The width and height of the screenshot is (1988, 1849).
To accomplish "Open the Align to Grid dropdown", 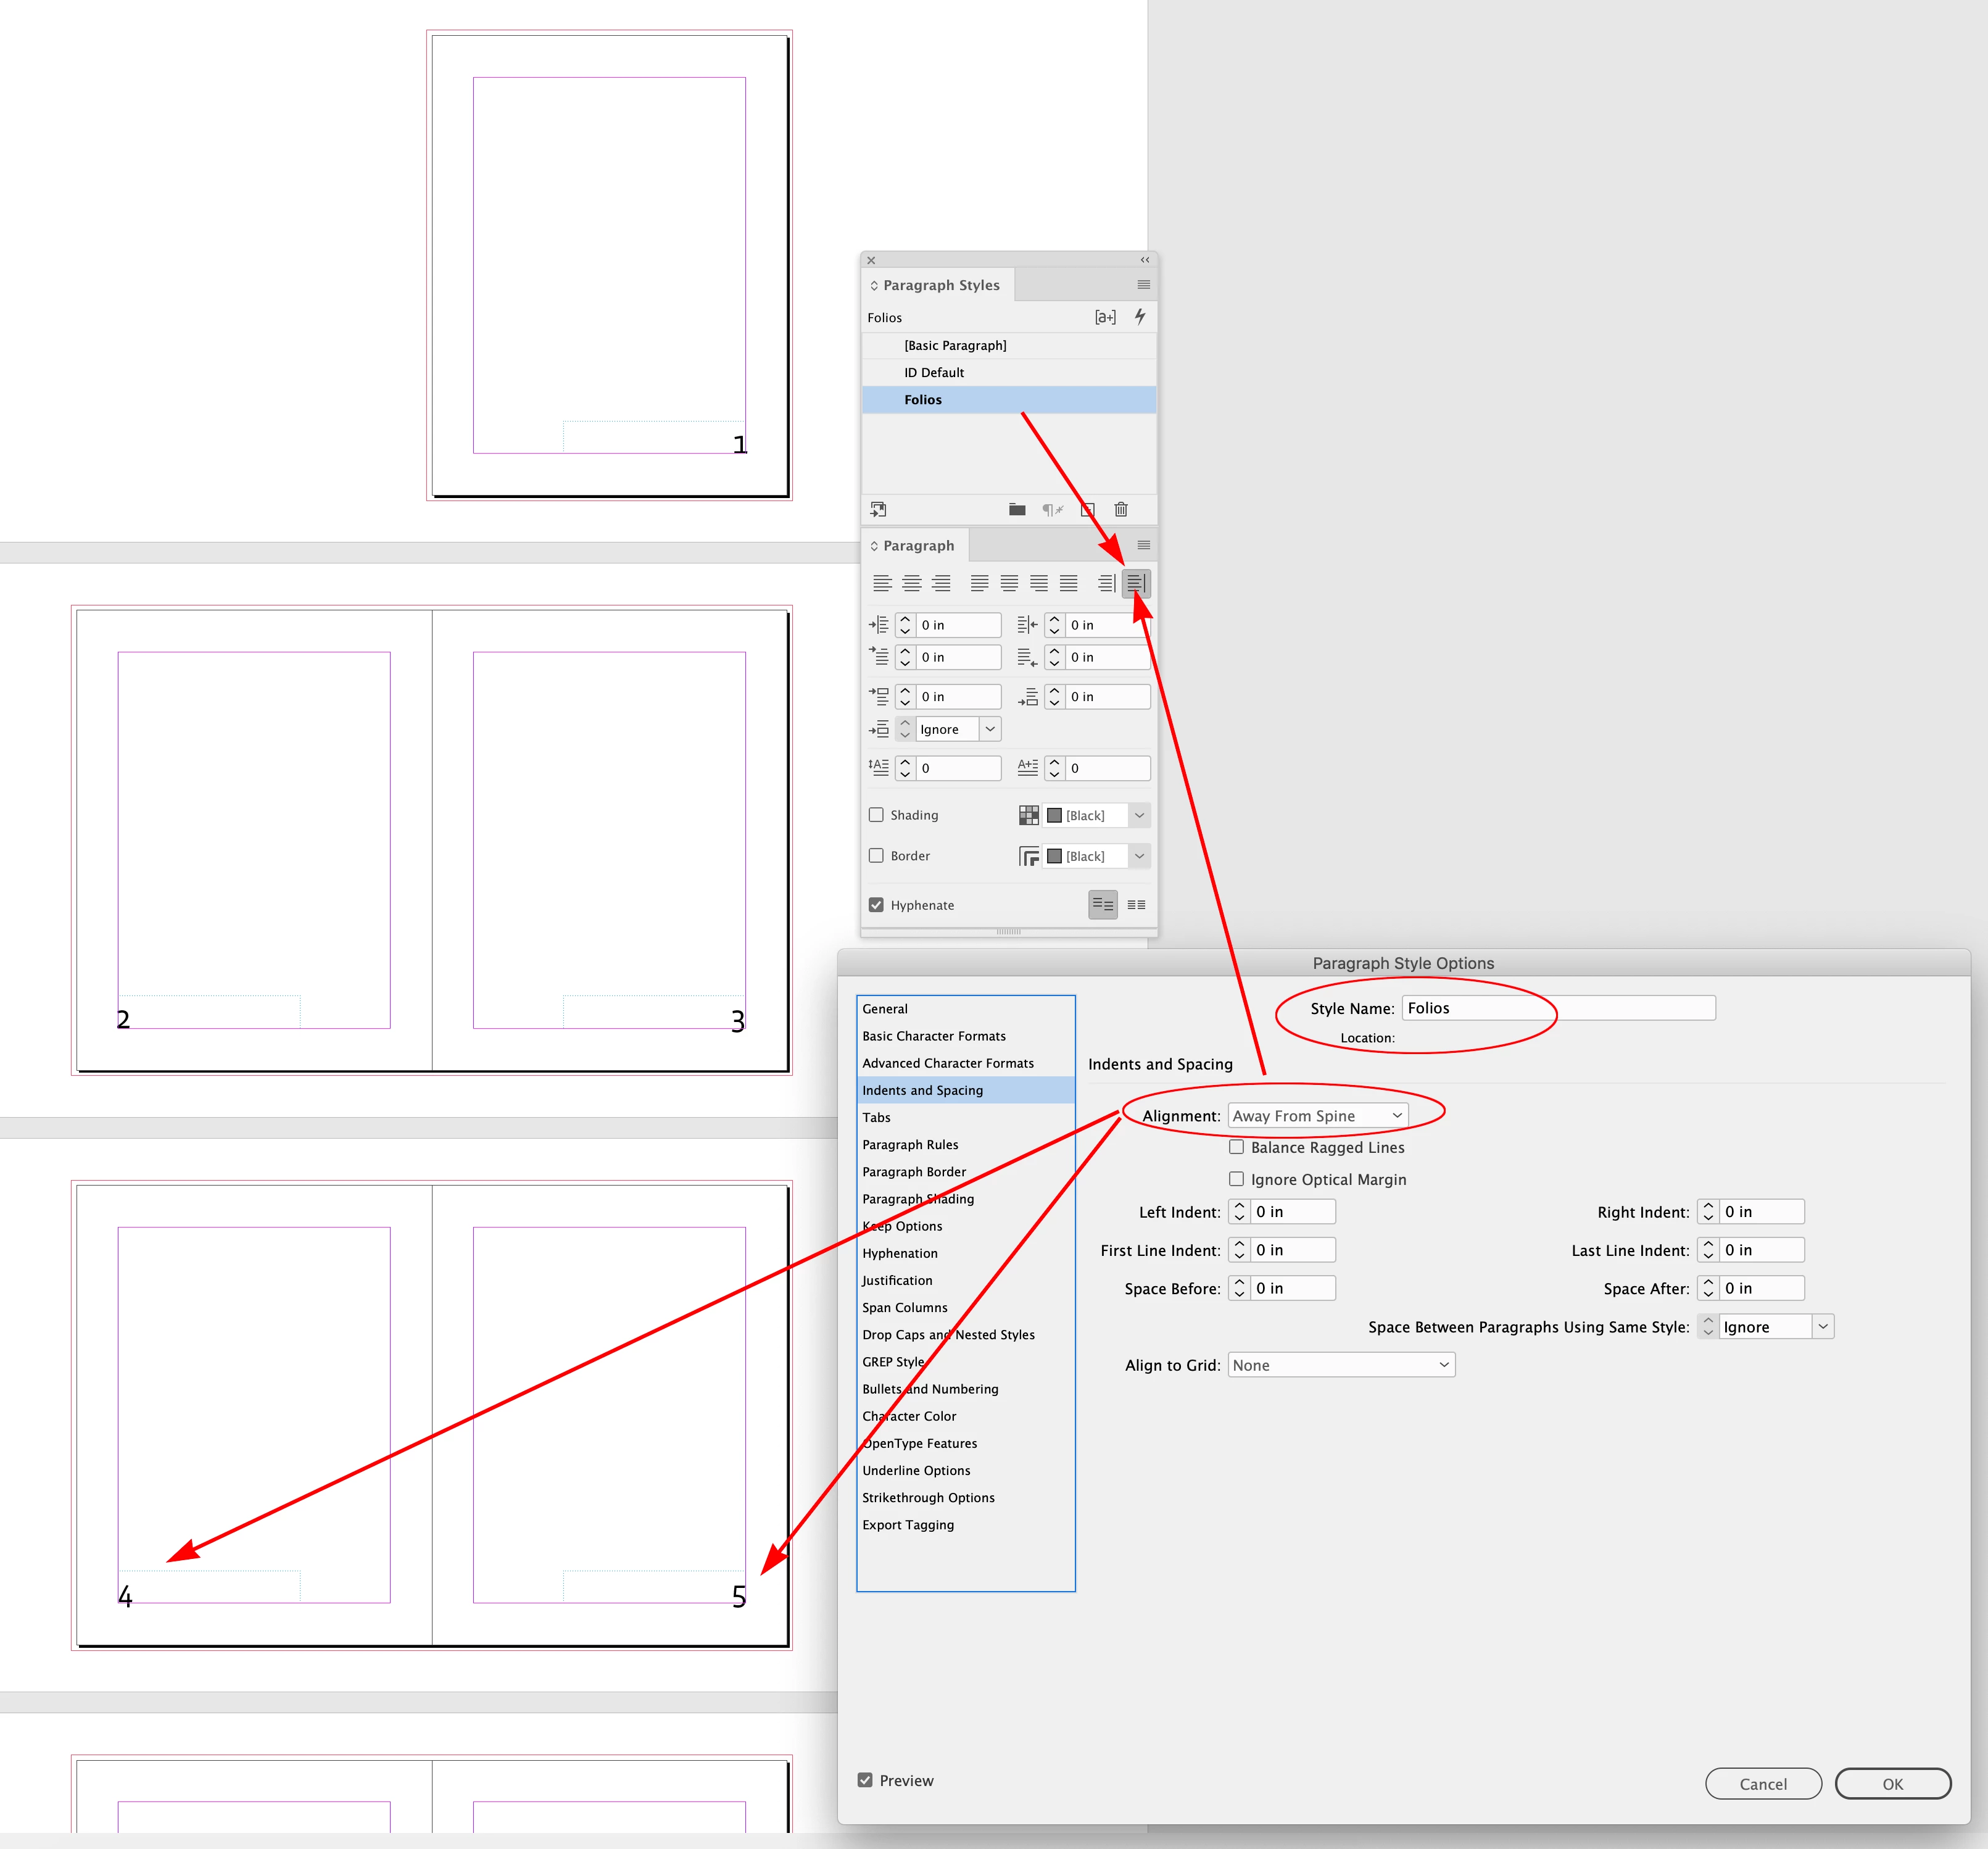I will pyautogui.click(x=1340, y=1365).
